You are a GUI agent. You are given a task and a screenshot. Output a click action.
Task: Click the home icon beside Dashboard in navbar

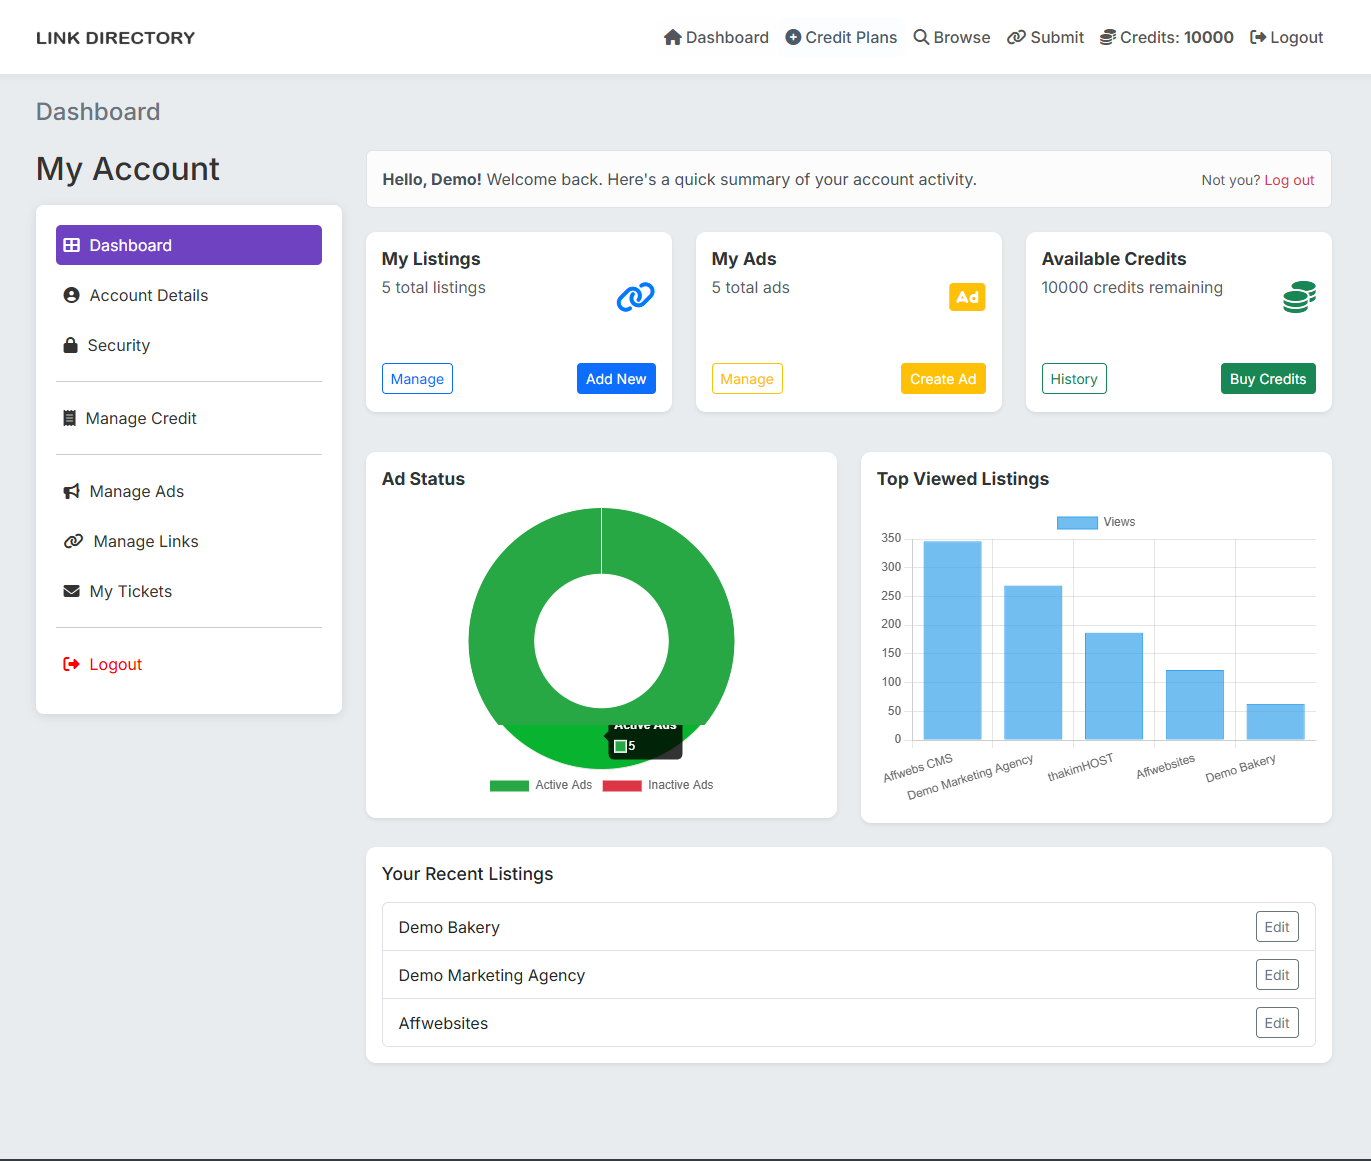coord(672,37)
